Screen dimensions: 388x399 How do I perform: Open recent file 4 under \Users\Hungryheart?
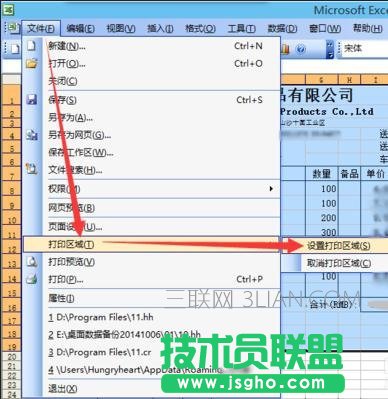(x=151, y=369)
